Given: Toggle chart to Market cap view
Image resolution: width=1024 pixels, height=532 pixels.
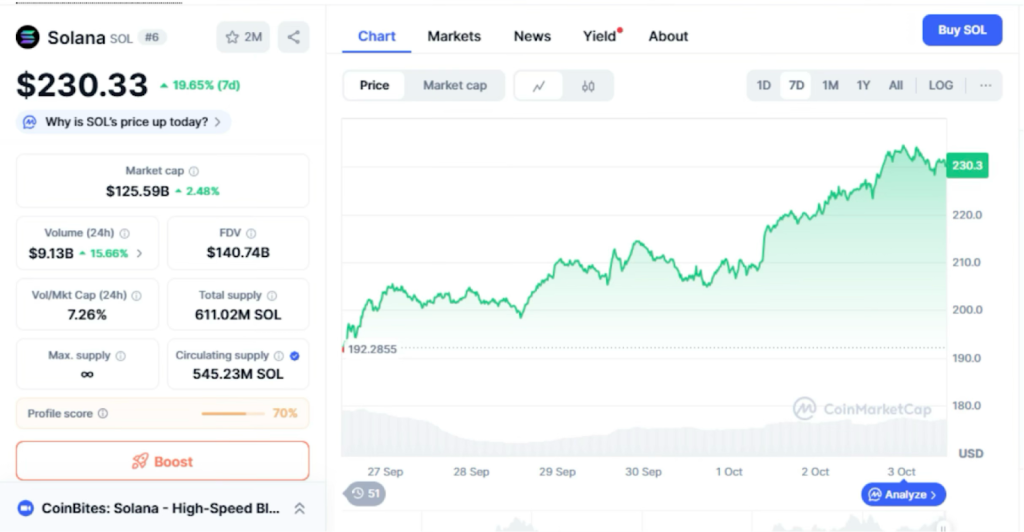Looking at the screenshot, I should (454, 85).
